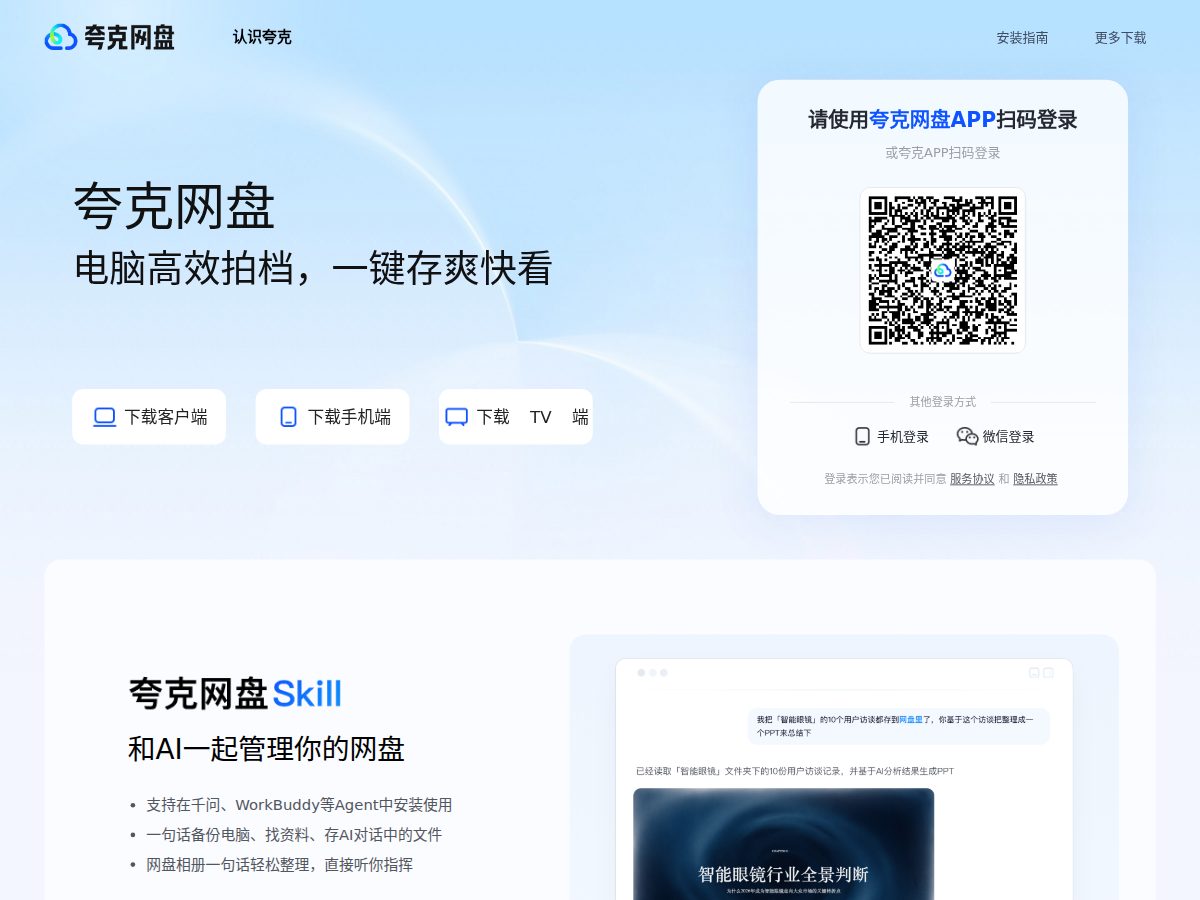Click the TV icon in download button
1200x900 pixels.
coord(457,417)
